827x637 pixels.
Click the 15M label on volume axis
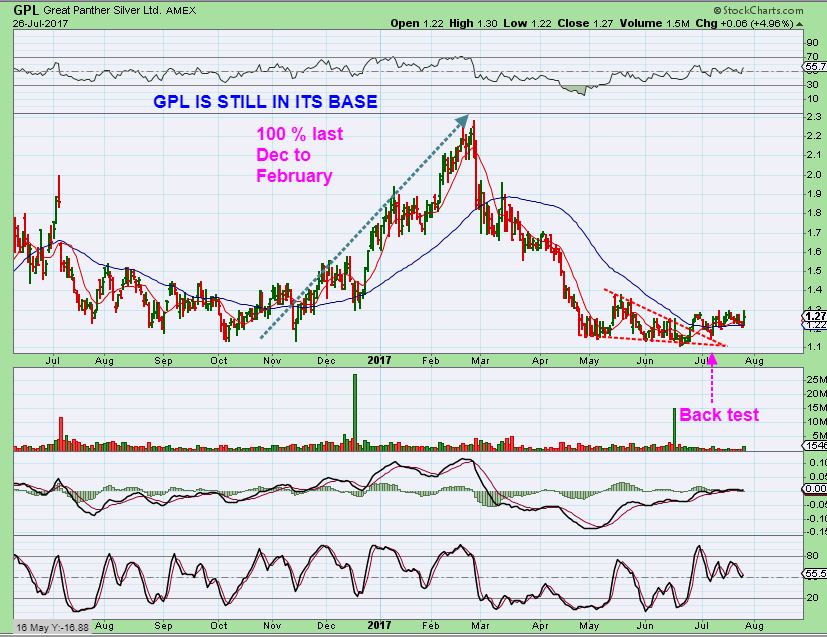[x=816, y=408]
